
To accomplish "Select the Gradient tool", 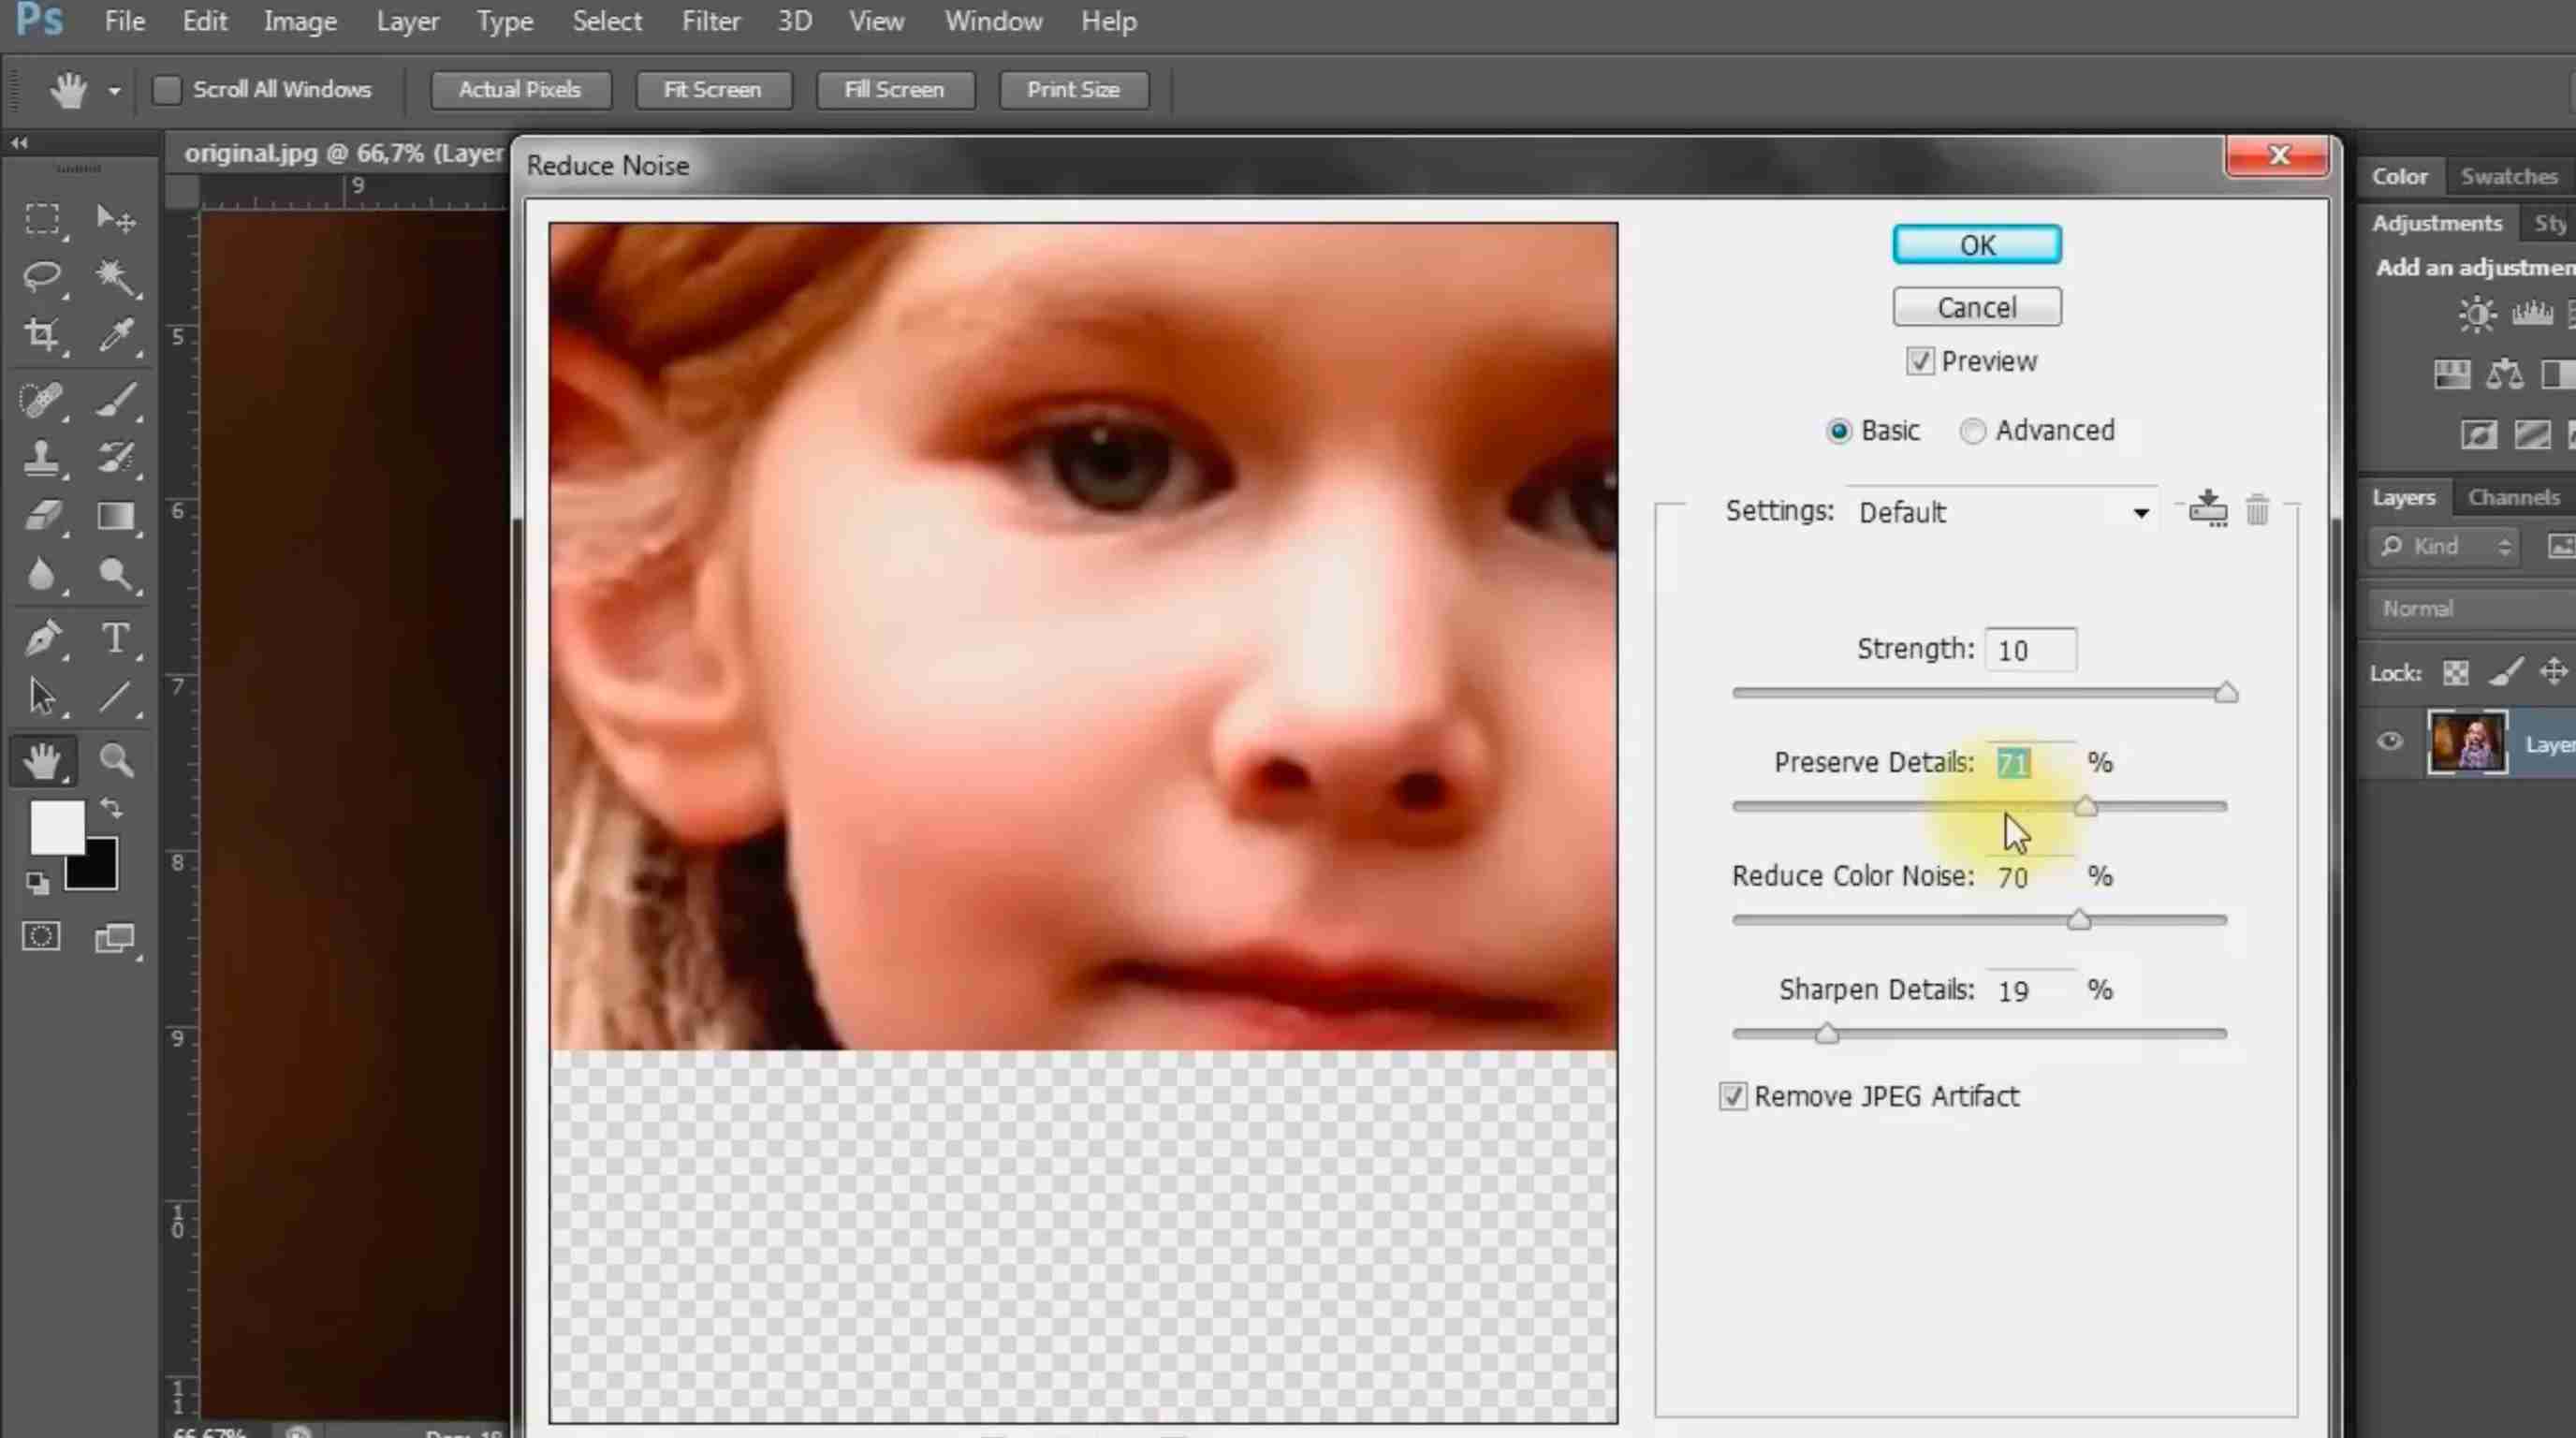I will point(116,516).
